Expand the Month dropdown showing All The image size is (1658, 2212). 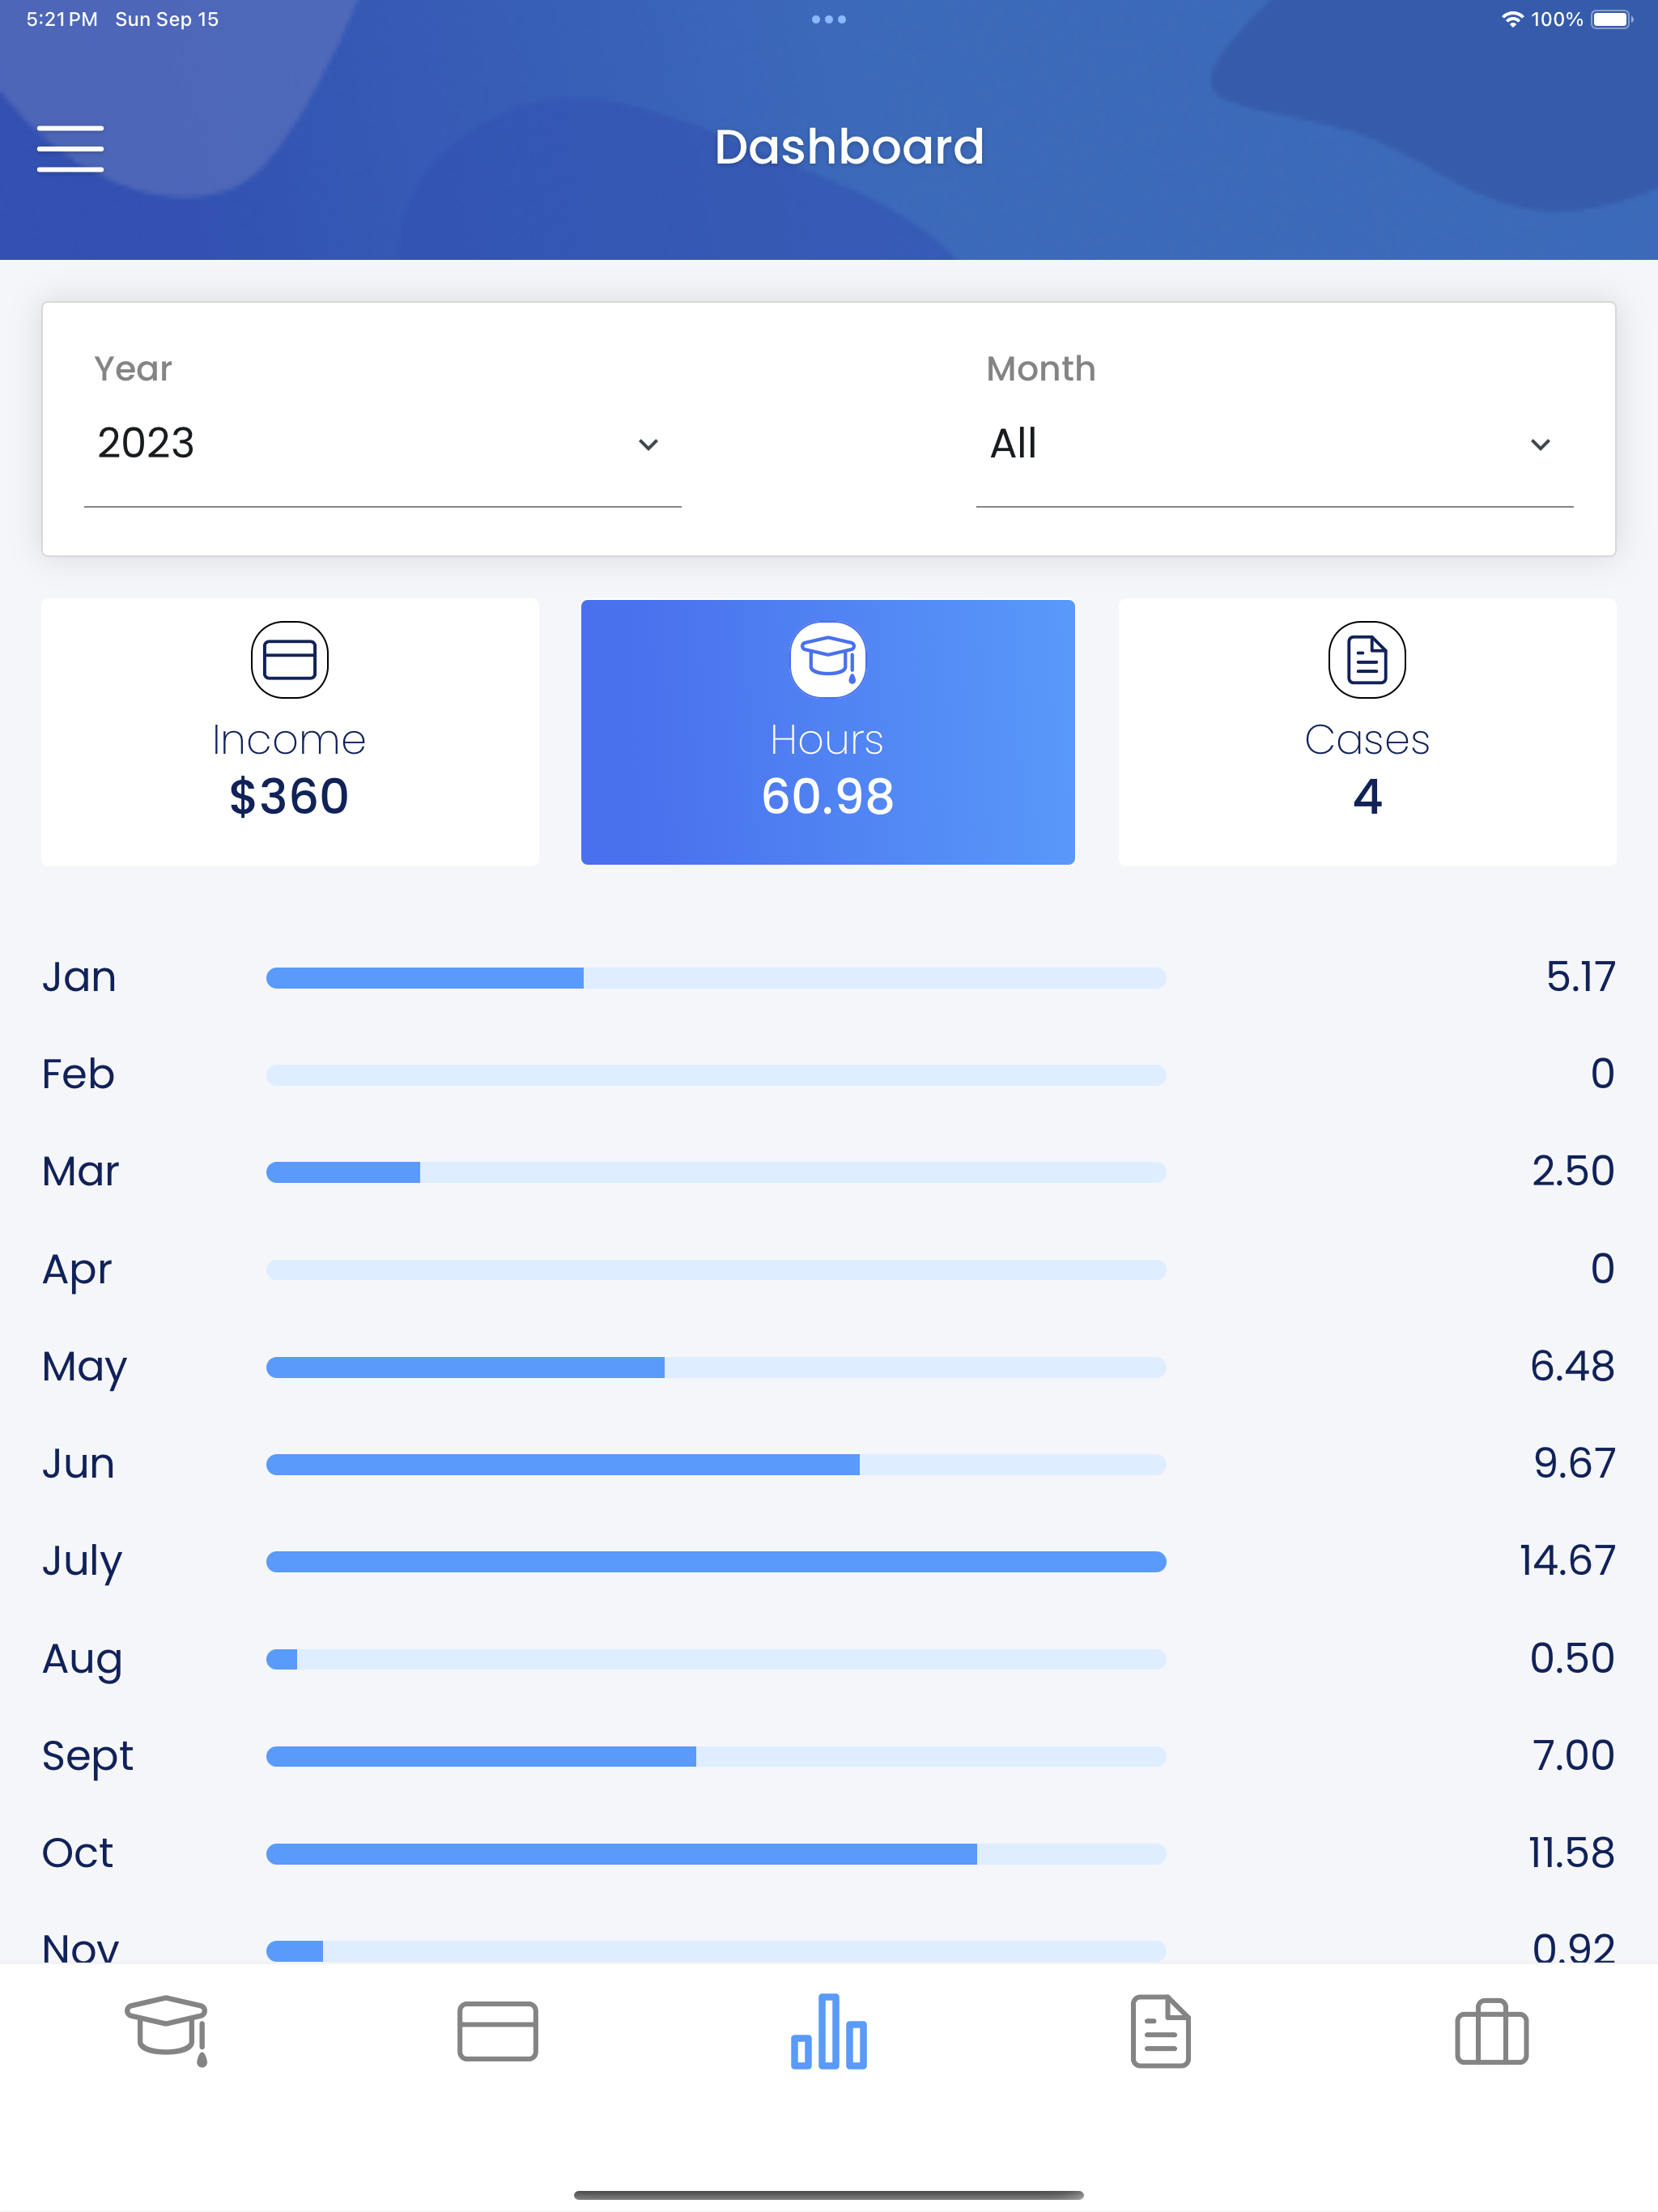click(x=1274, y=444)
